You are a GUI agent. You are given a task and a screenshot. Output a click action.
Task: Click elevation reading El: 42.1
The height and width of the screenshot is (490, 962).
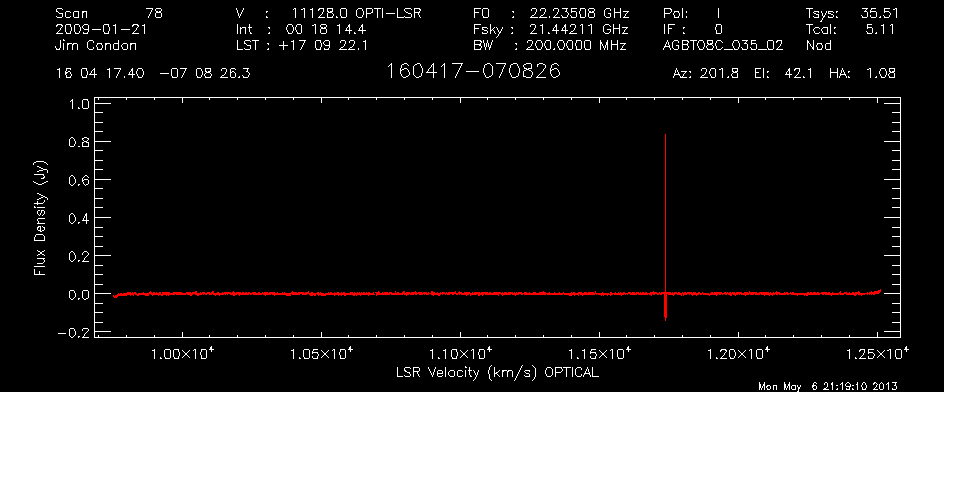click(783, 73)
